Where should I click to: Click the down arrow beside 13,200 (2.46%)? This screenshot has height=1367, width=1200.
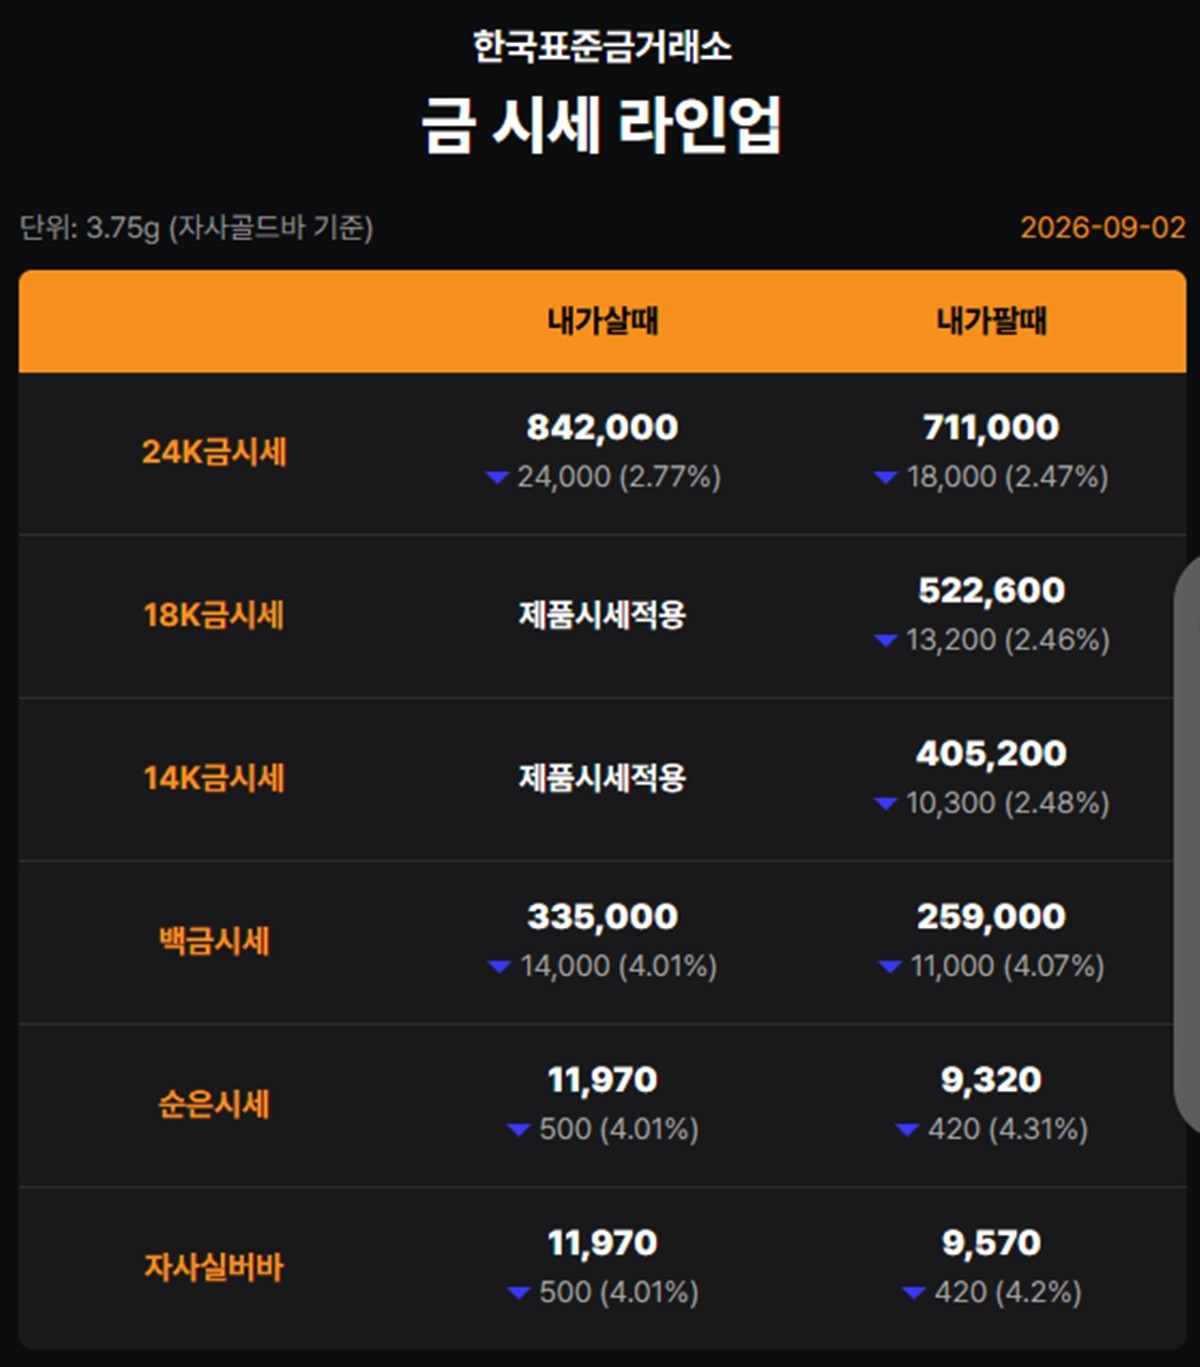coord(885,641)
